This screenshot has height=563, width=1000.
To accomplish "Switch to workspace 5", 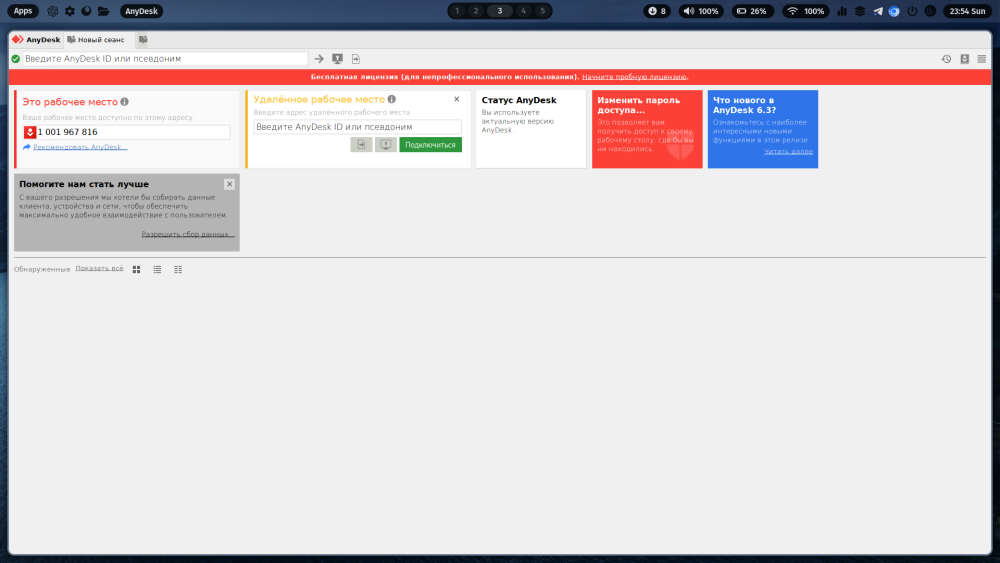I will pos(543,11).
